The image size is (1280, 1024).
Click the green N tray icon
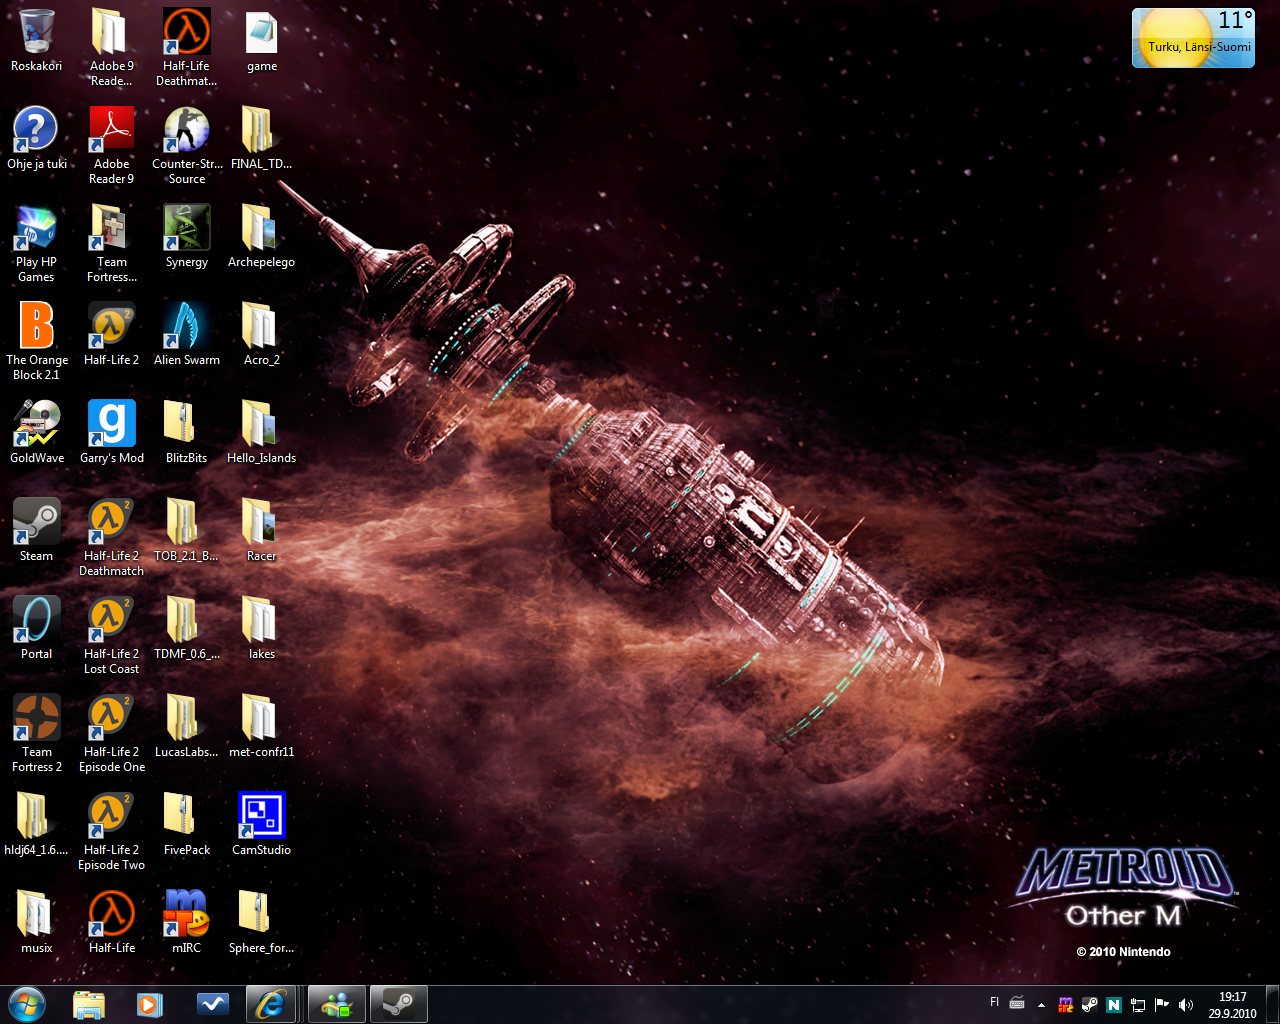(1113, 1005)
